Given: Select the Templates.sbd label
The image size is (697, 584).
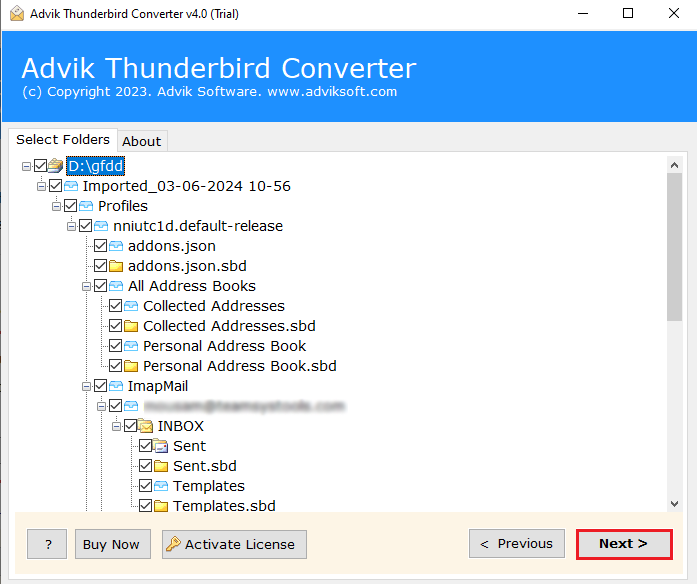Looking at the screenshot, I should pos(224,505).
